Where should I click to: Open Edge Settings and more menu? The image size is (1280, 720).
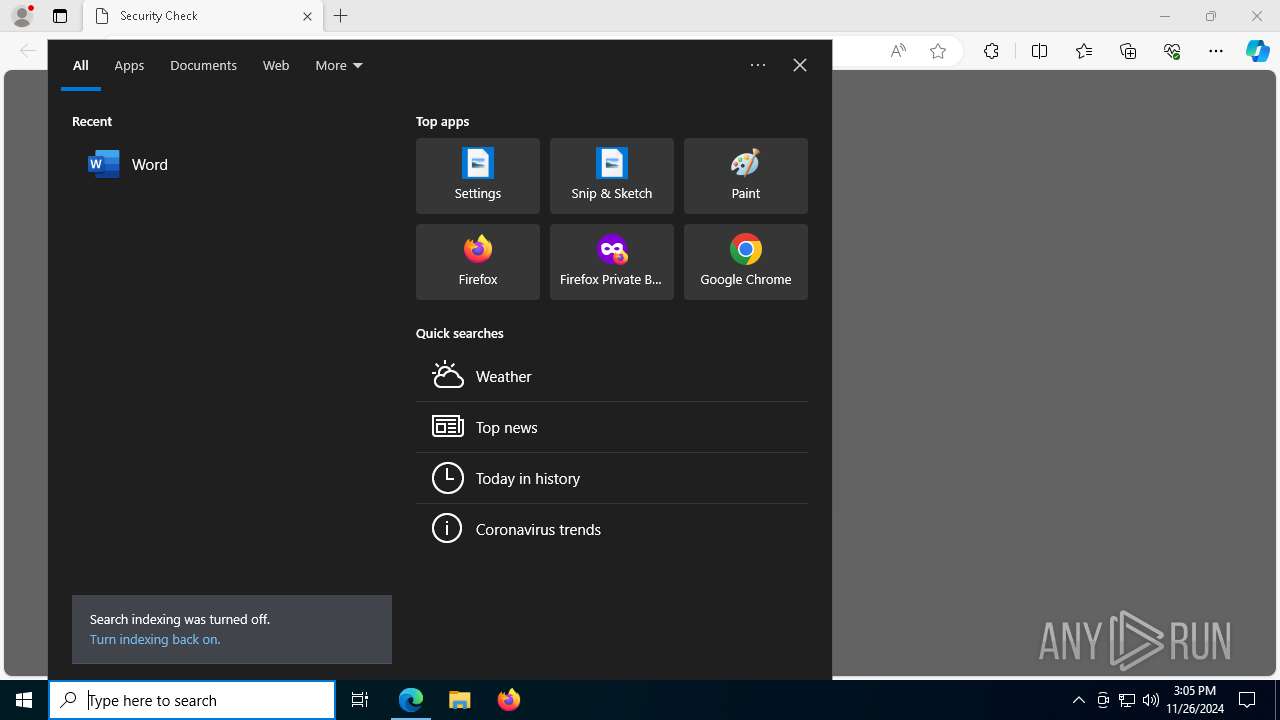pyautogui.click(x=1216, y=51)
